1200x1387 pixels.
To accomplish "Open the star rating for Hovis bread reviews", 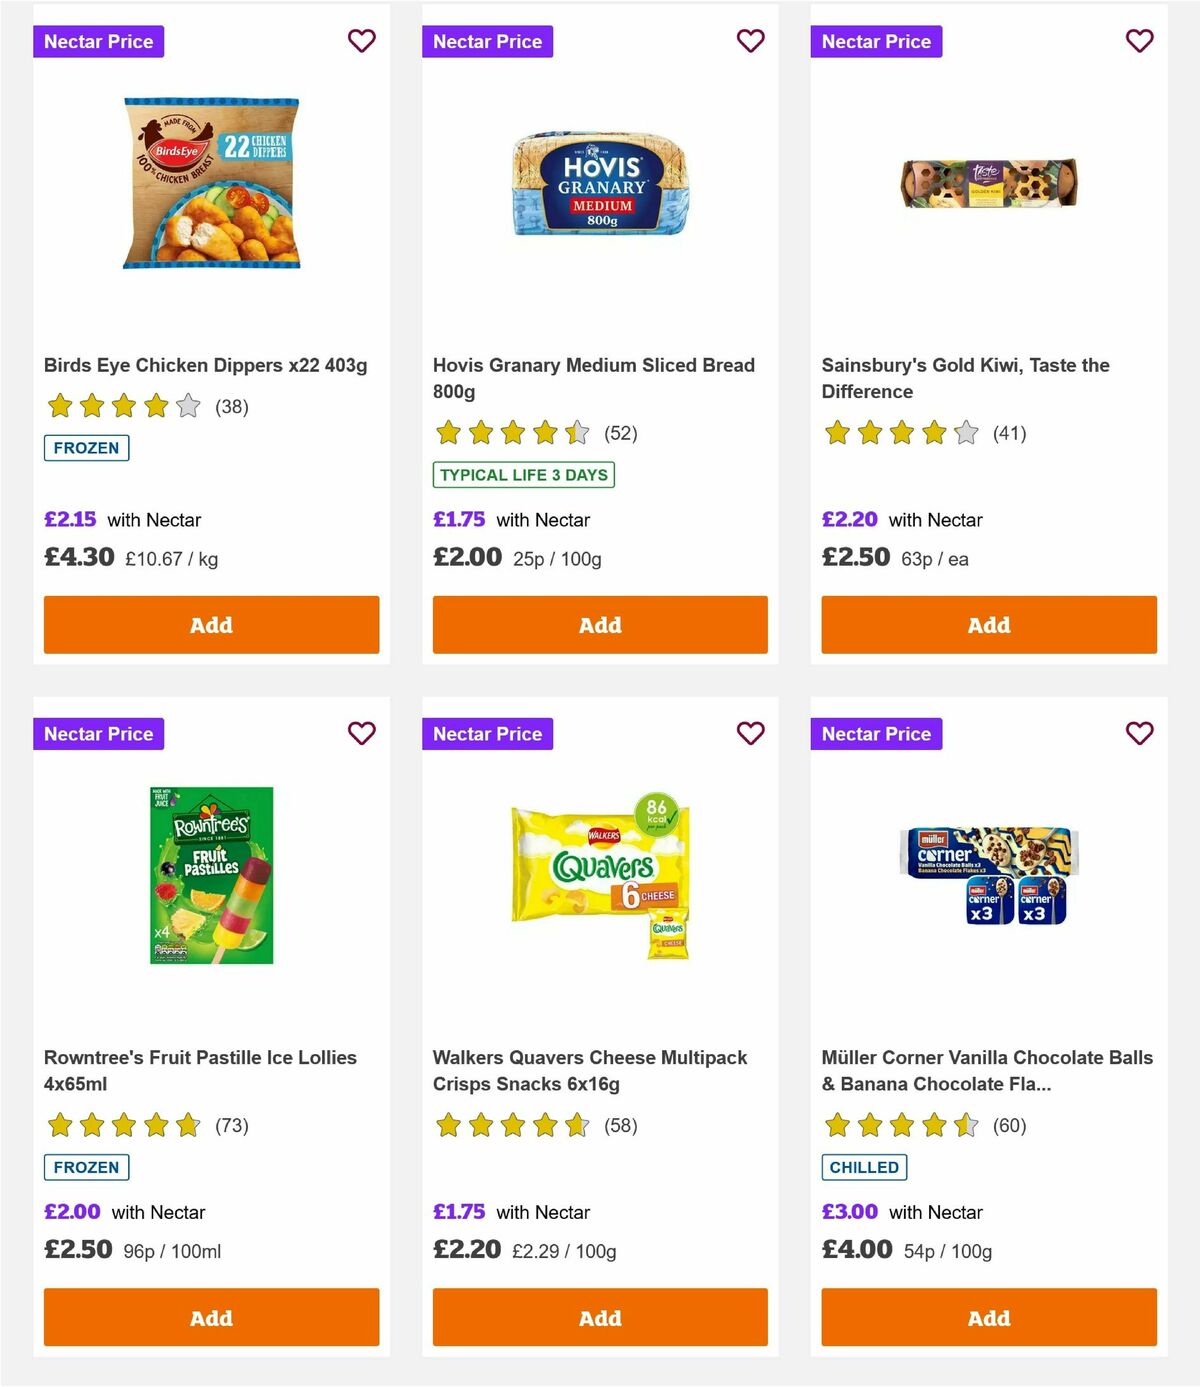I will 510,433.
